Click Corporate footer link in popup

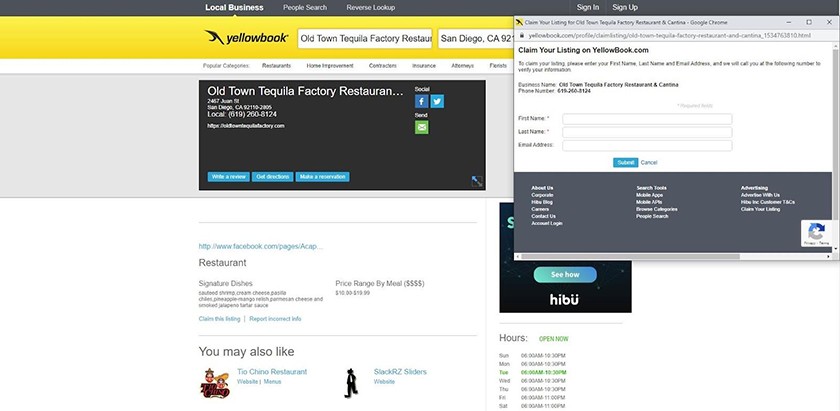[542, 195]
